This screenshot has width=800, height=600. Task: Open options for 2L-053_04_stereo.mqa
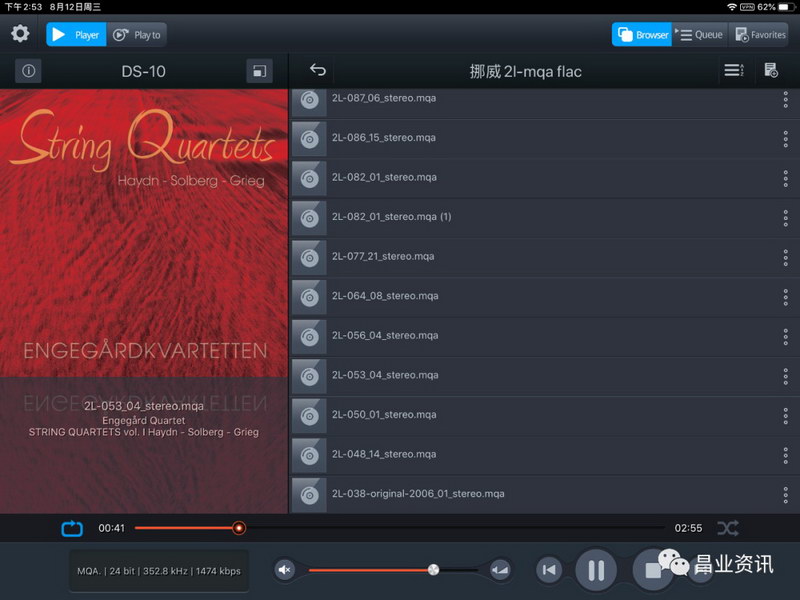click(x=786, y=376)
